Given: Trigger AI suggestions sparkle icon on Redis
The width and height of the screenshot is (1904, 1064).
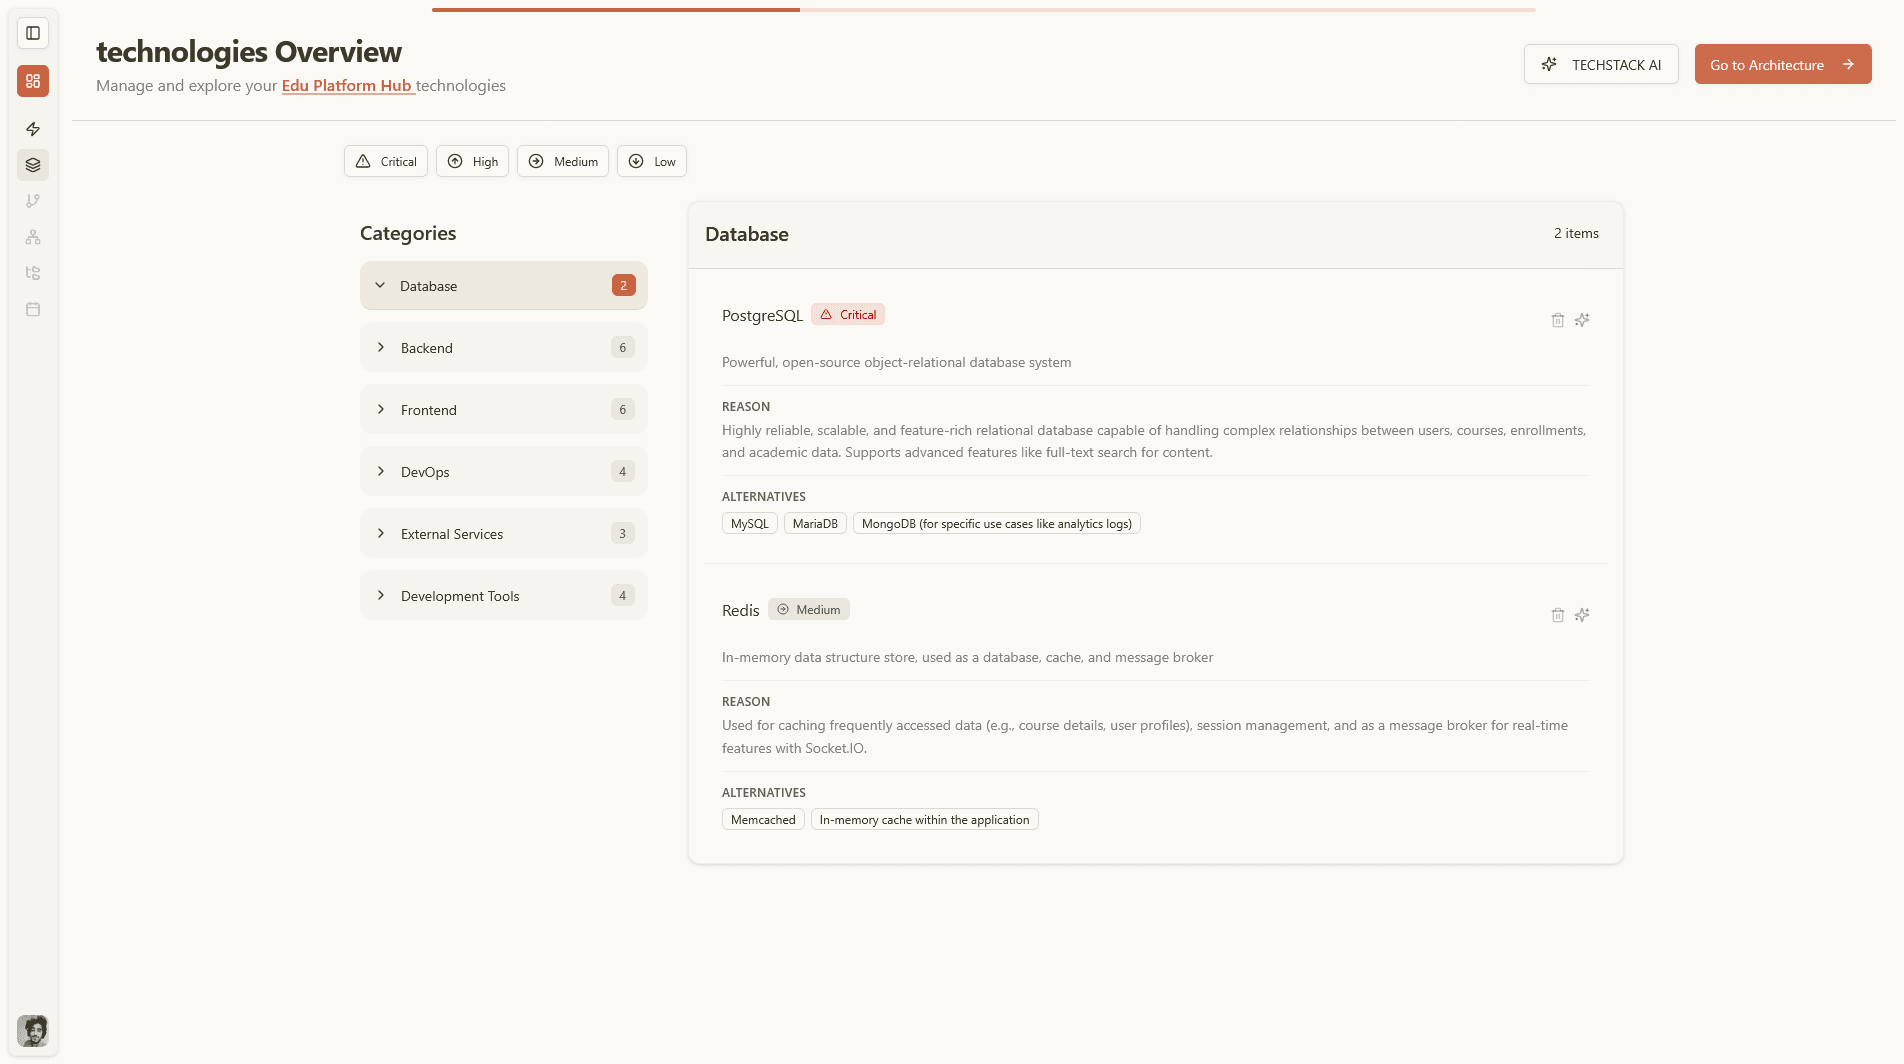Looking at the screenshot, I should 1582,615.
